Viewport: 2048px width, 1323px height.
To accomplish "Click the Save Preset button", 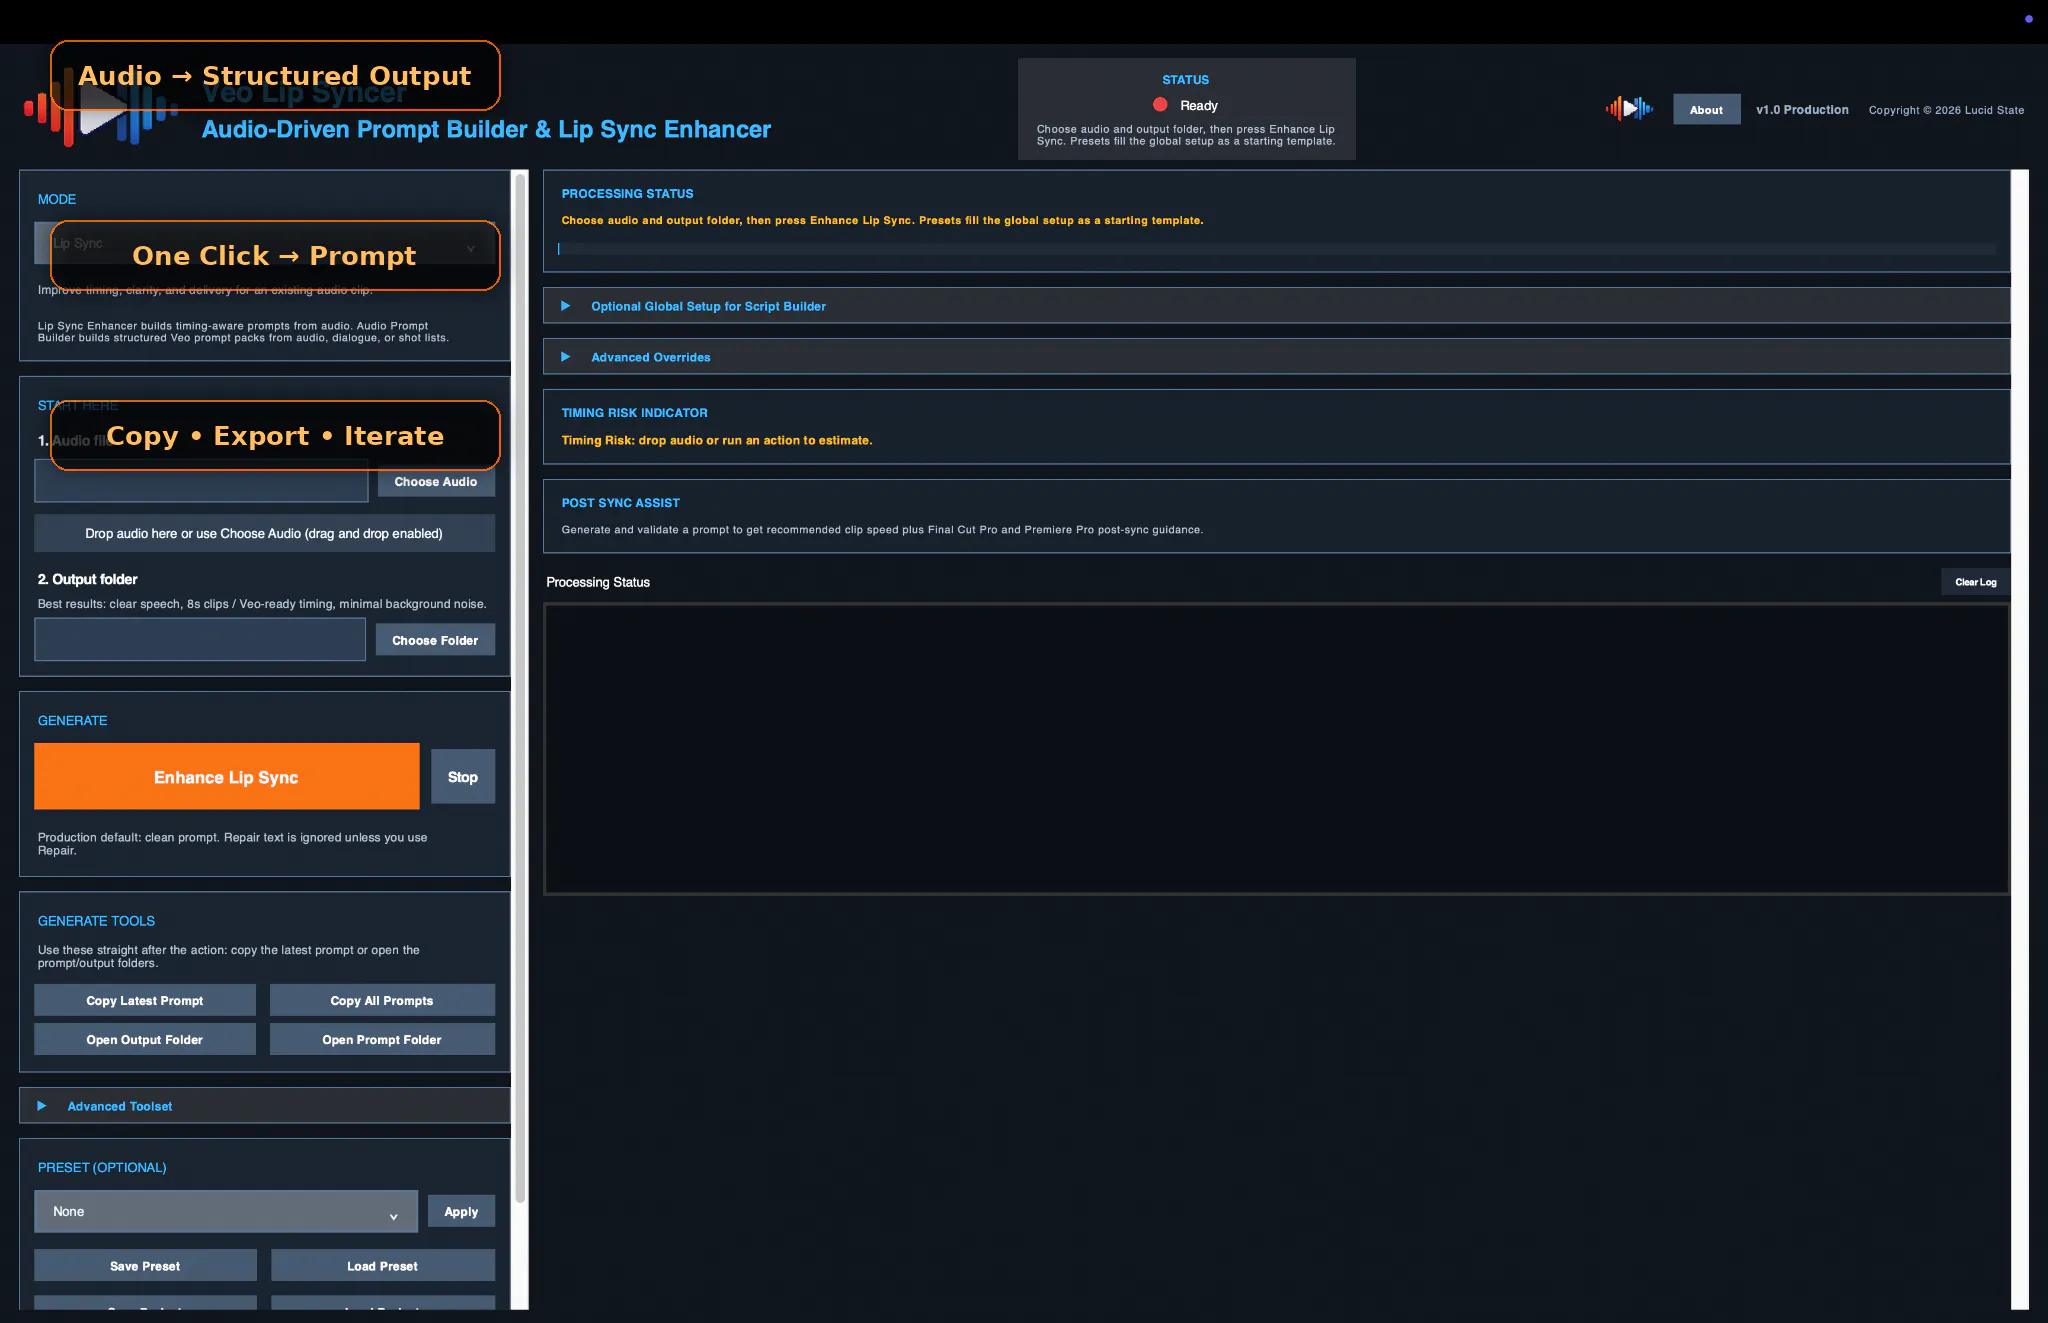I will click(x=145, y=1265).
